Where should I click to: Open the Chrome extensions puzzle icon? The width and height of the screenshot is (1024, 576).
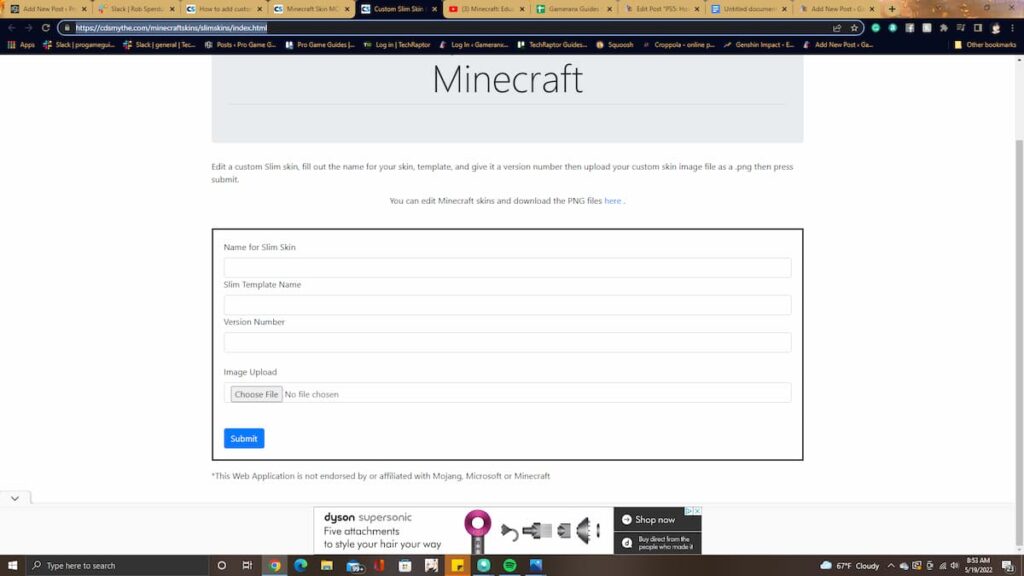(944, 28)
